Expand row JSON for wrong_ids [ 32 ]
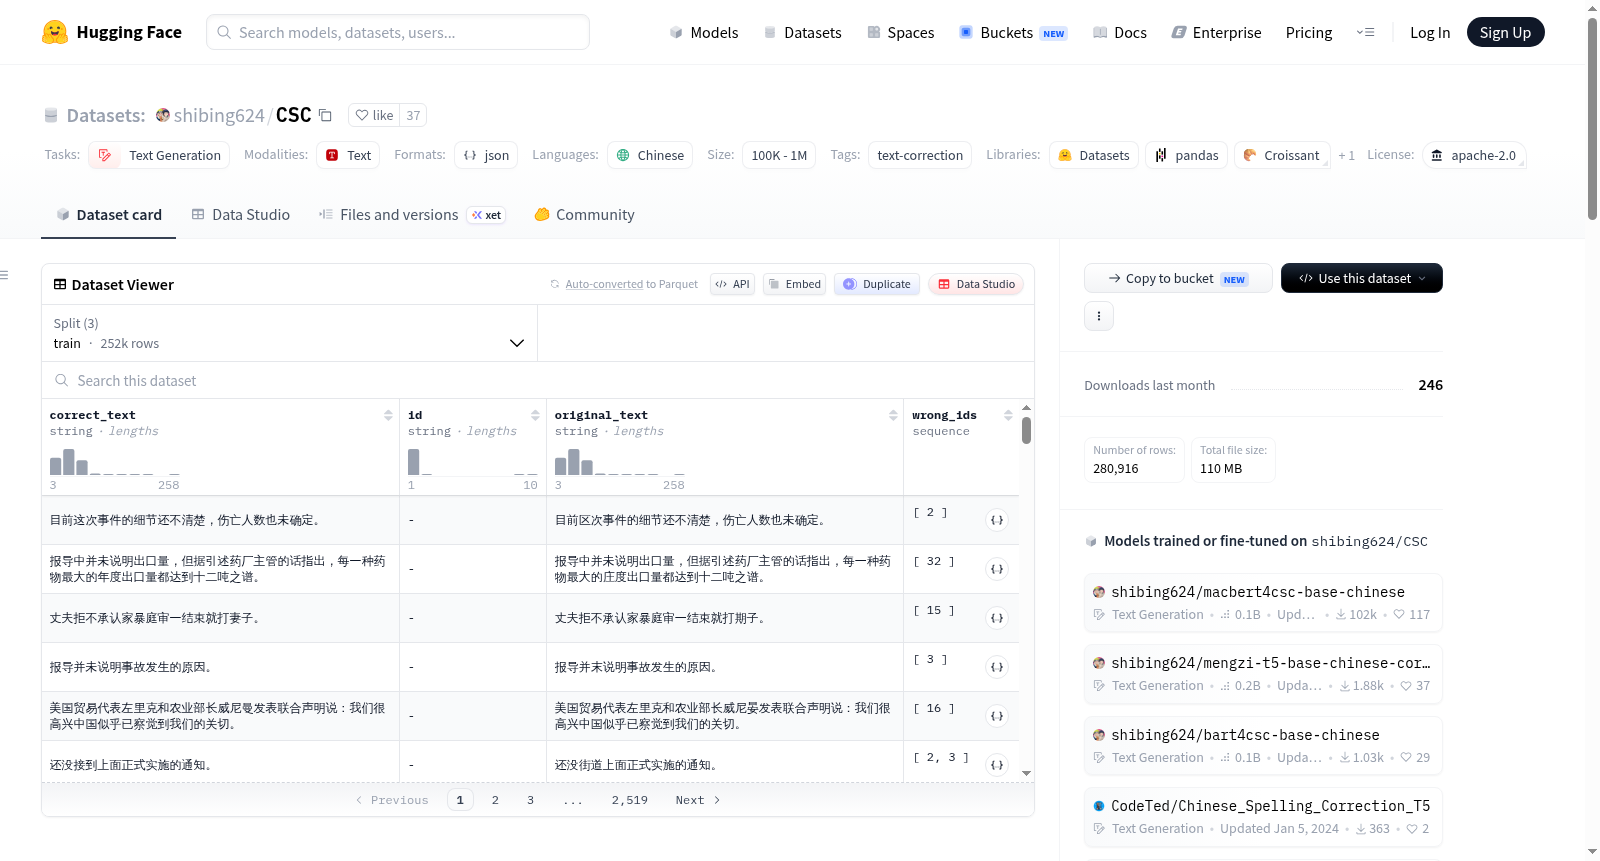The height and width of the screenshot is (861, 1600). [x=997, y=569]
